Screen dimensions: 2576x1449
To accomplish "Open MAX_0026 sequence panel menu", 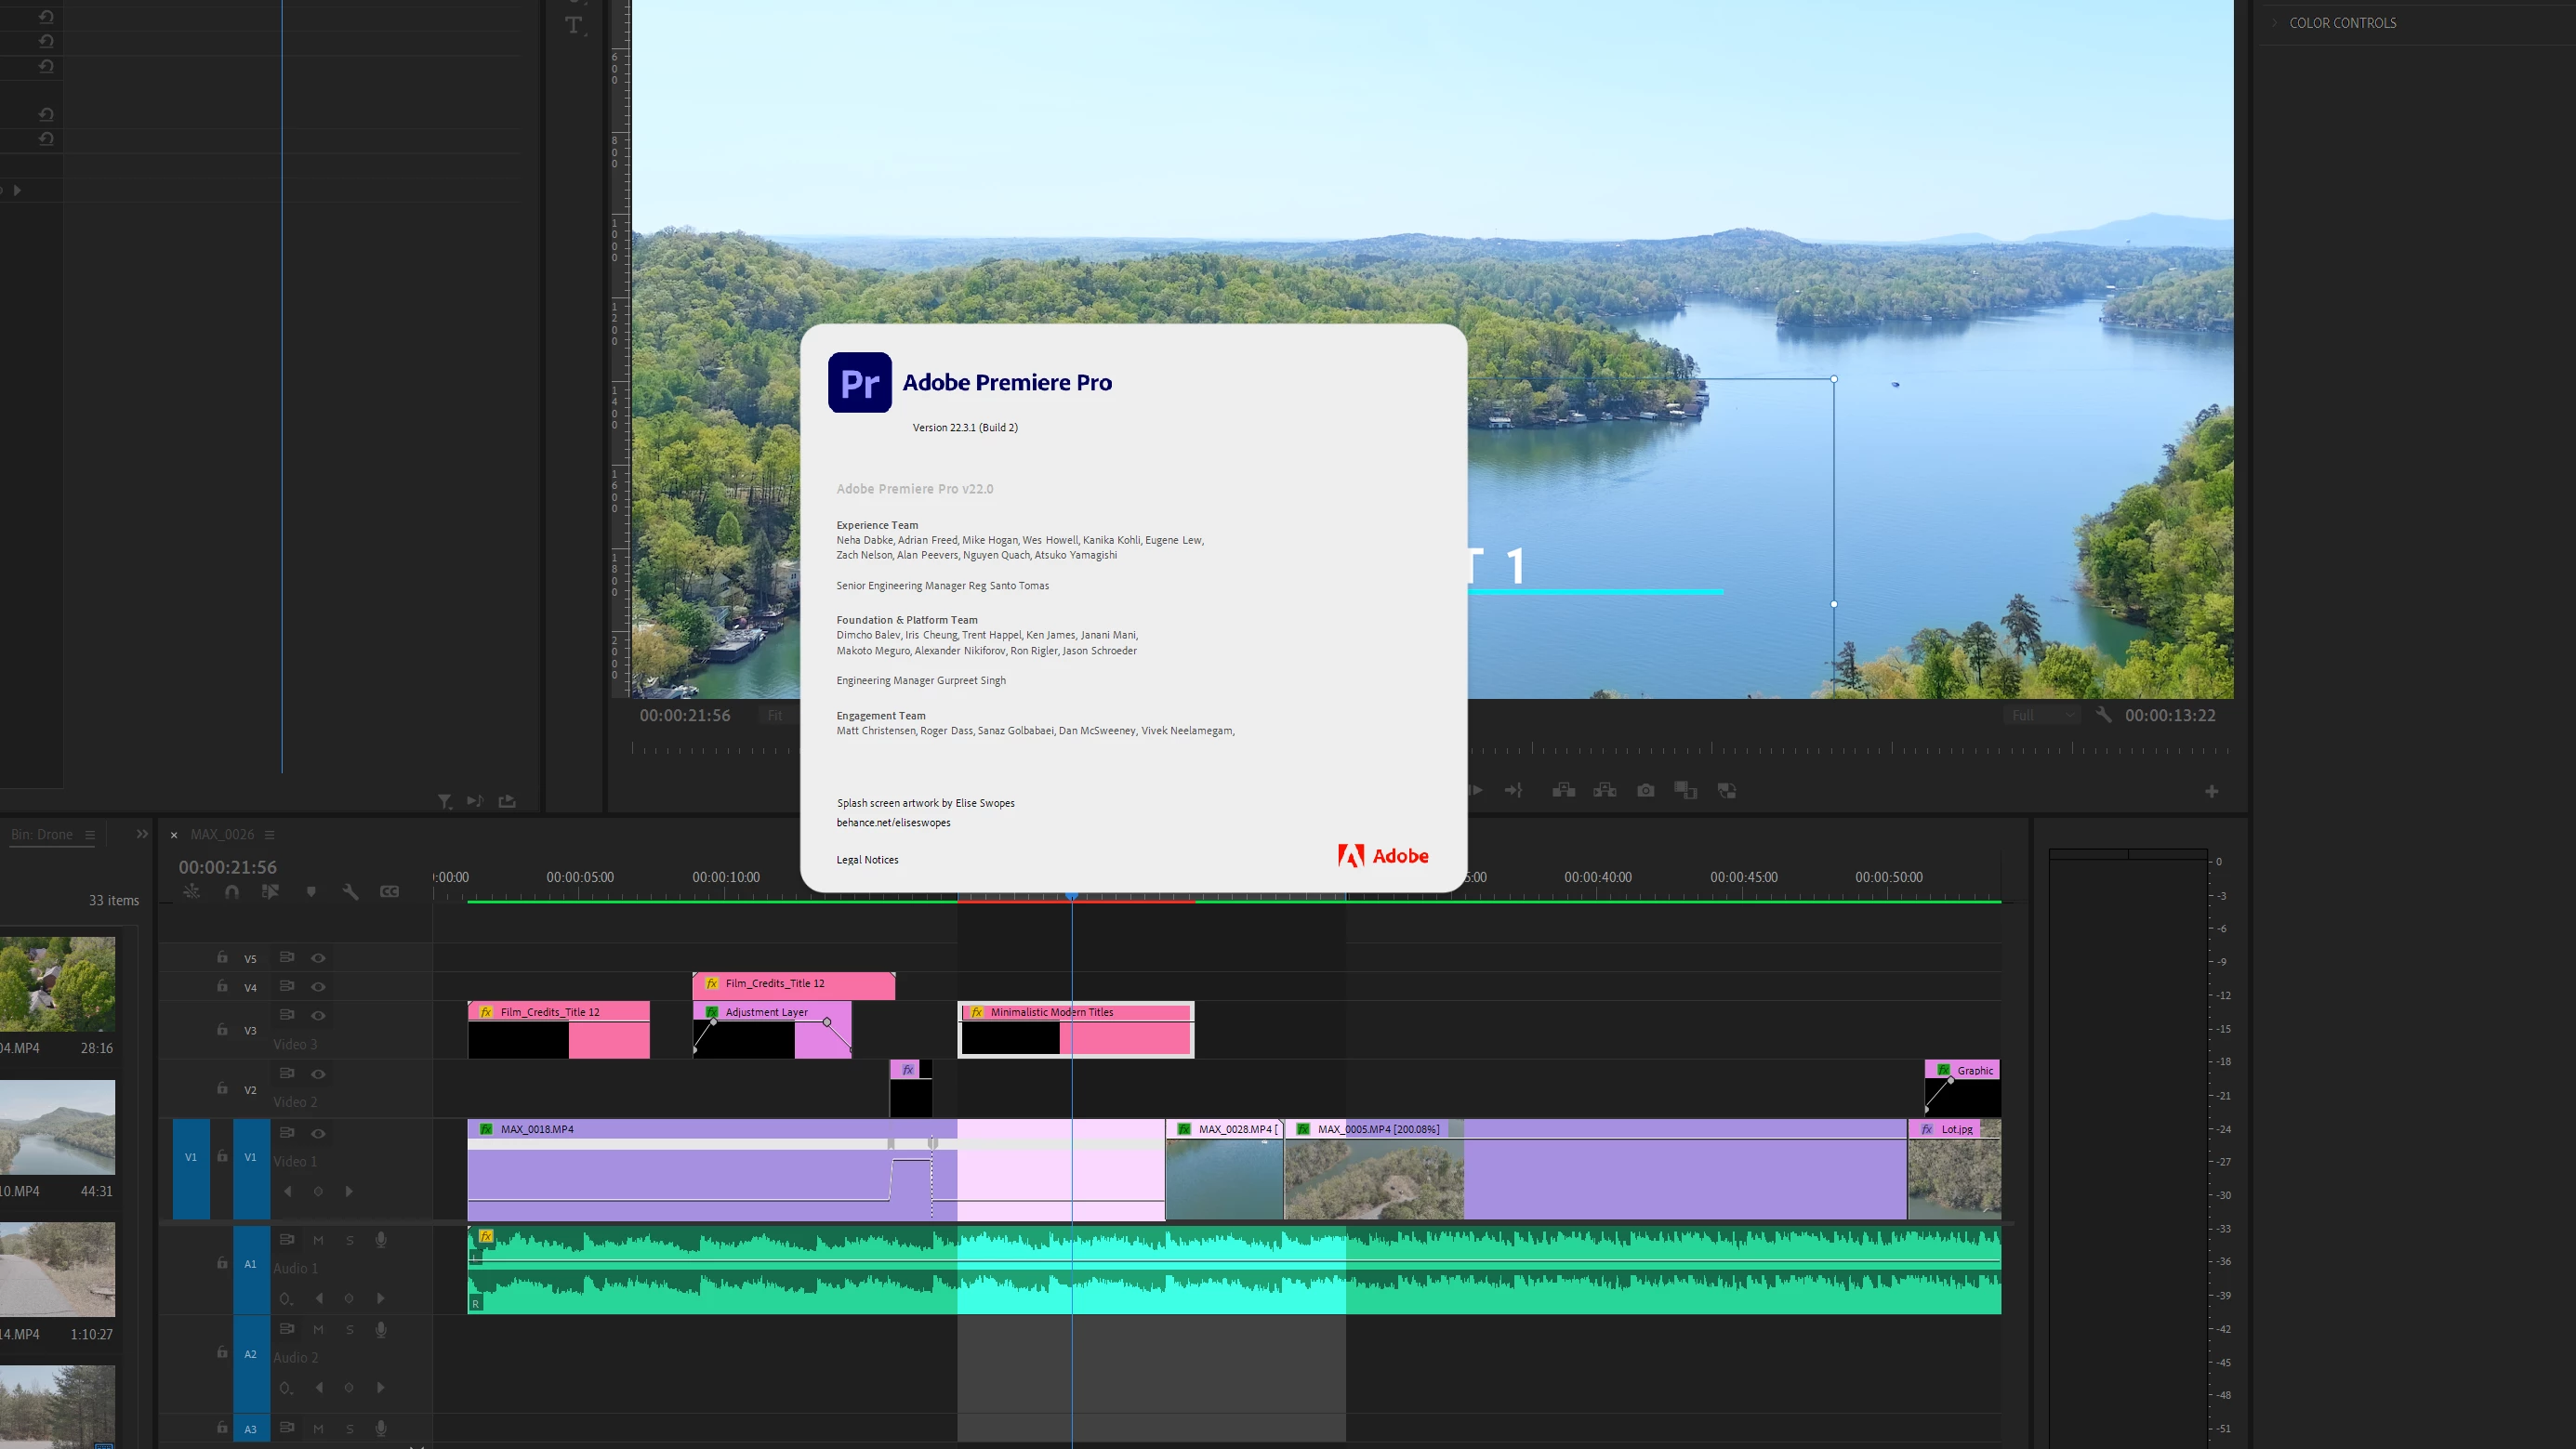I will (269, 835).
